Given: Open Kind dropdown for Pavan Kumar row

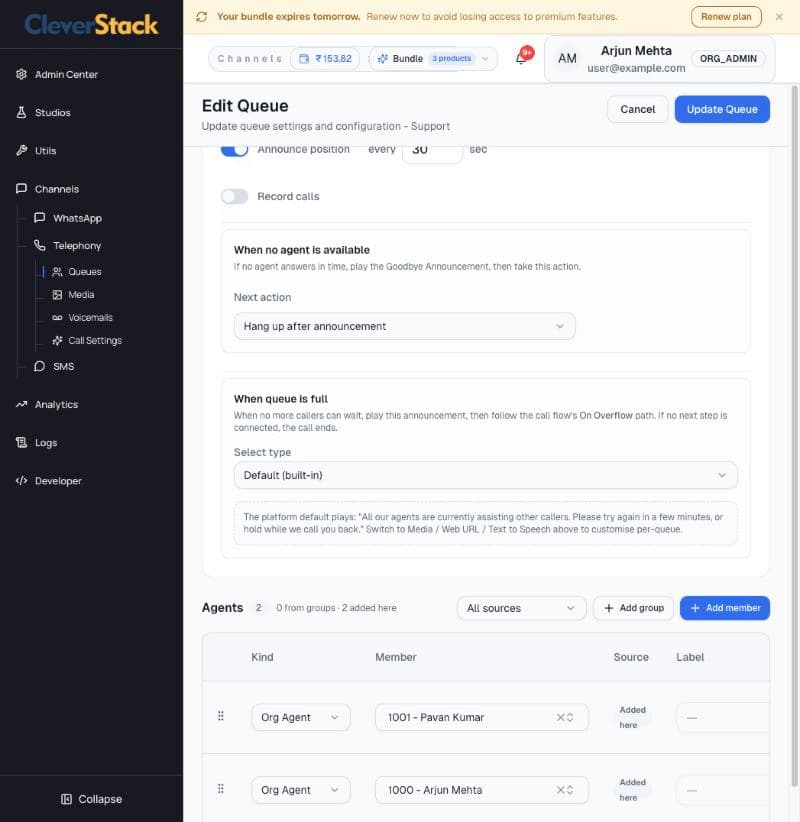Looking at the screenshot, I should [300, 717].
